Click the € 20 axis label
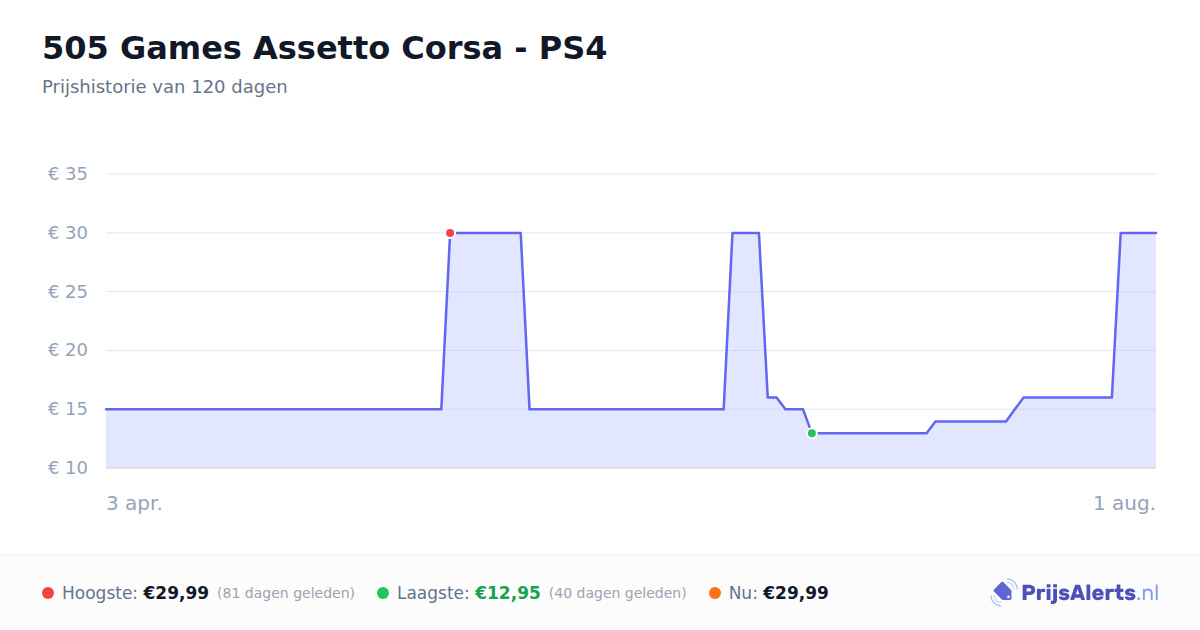This screenshot has height=630, width=1200. tap(68, 350)
